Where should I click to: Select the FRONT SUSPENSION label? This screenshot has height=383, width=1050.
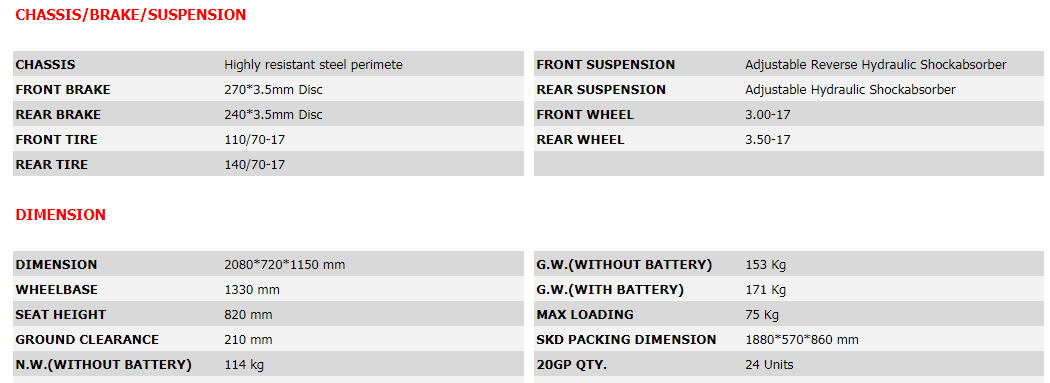(605, 65)
